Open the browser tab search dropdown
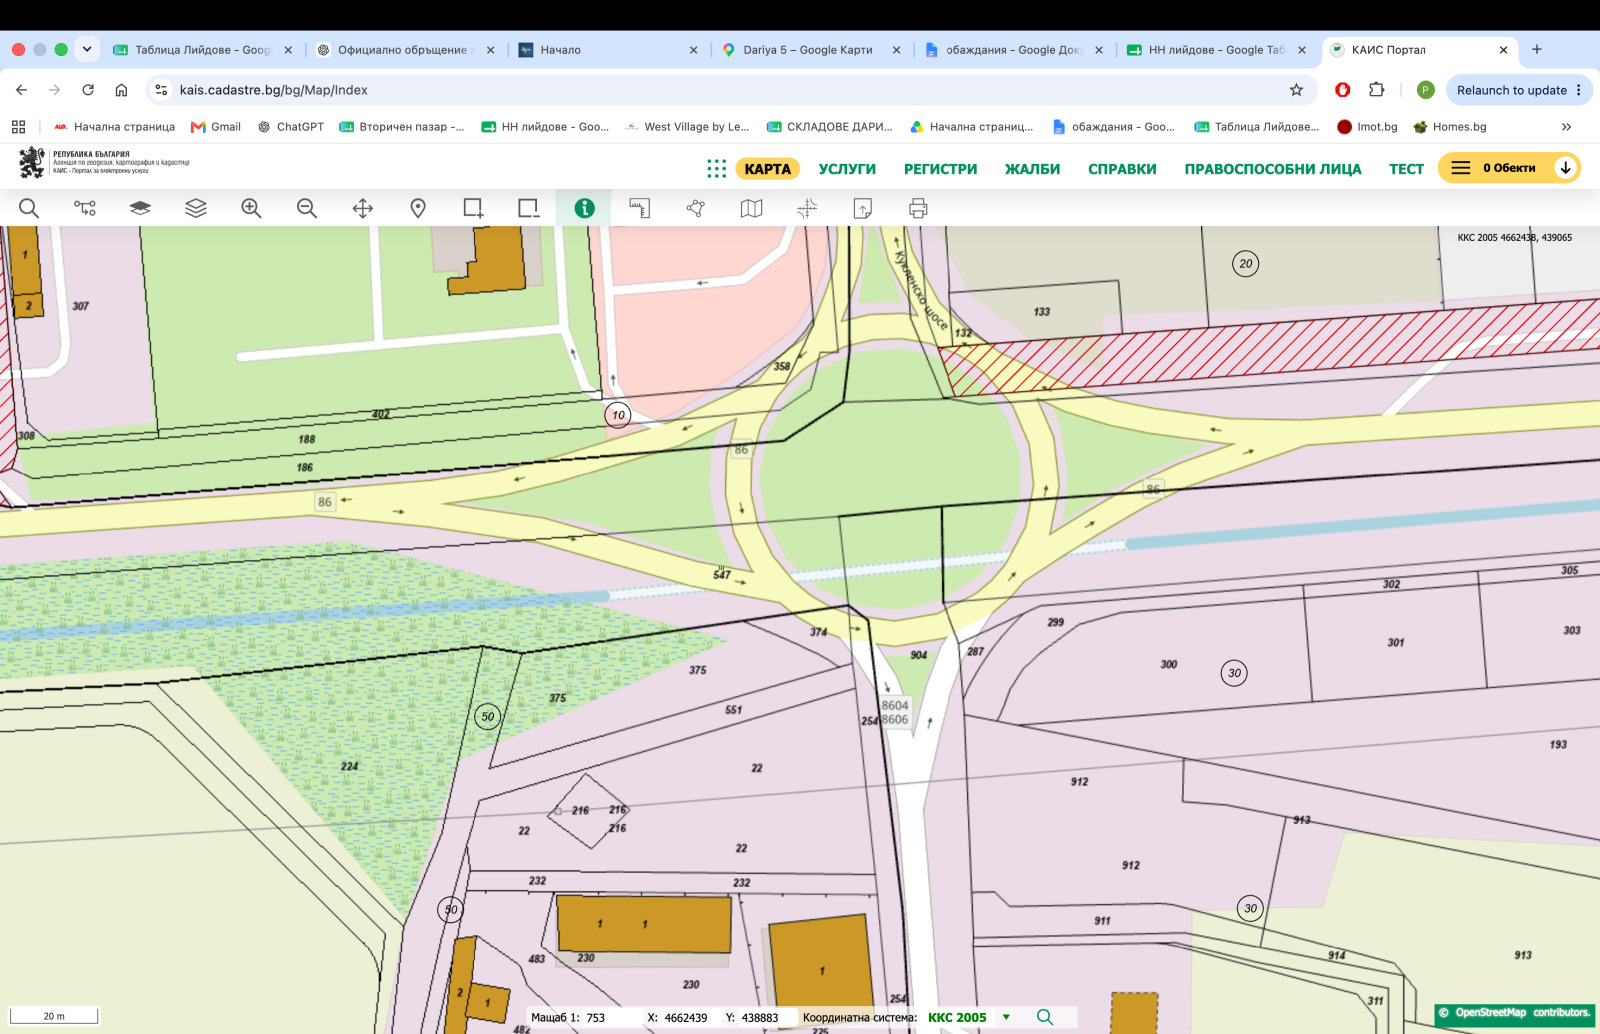The height and width of the screenshot is (1034, 1600). tap(87, 49)
